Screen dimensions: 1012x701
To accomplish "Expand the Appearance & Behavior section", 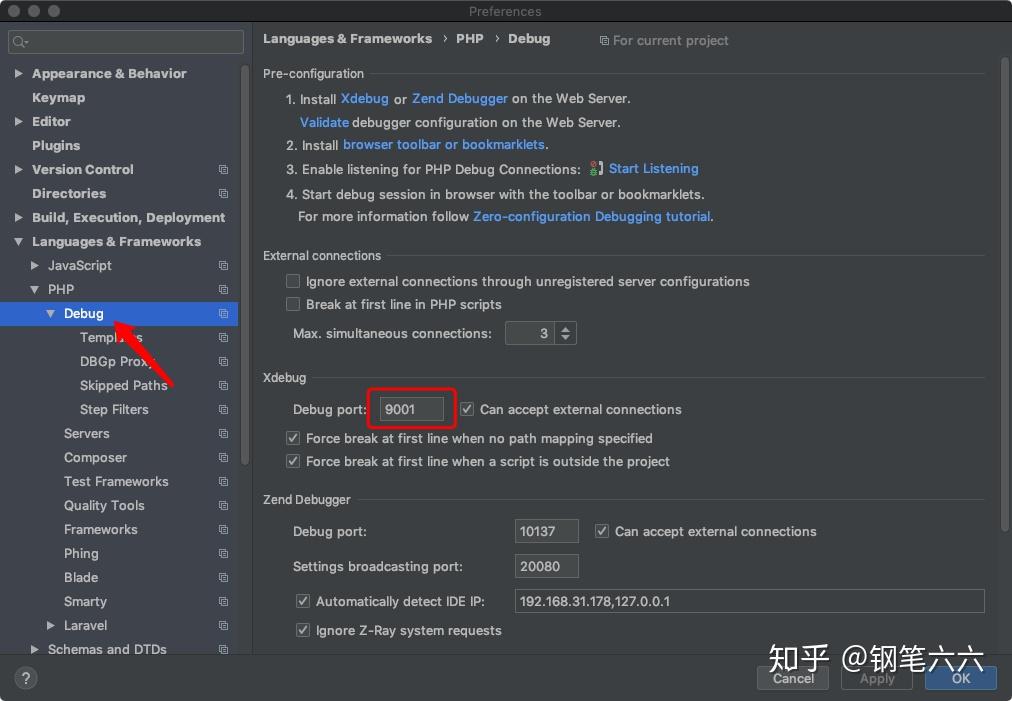I will [x=18, y=73].
